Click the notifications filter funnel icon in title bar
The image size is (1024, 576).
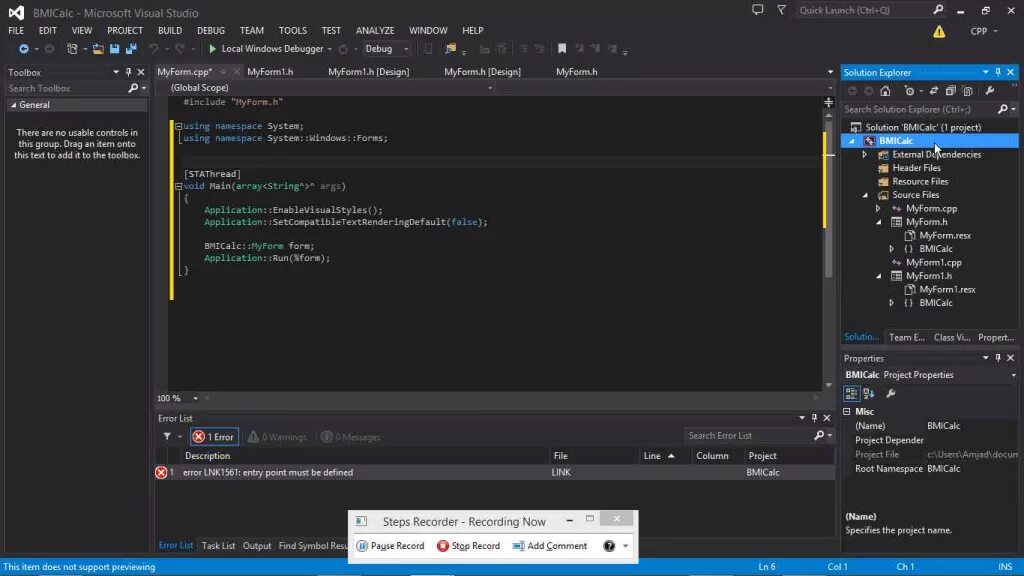click(781, 10)
